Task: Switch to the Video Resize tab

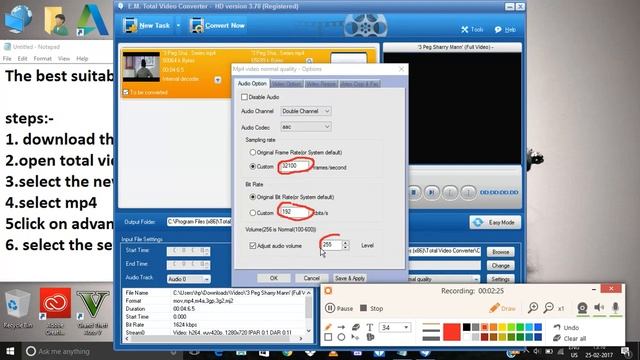Action: click(321, 84)
